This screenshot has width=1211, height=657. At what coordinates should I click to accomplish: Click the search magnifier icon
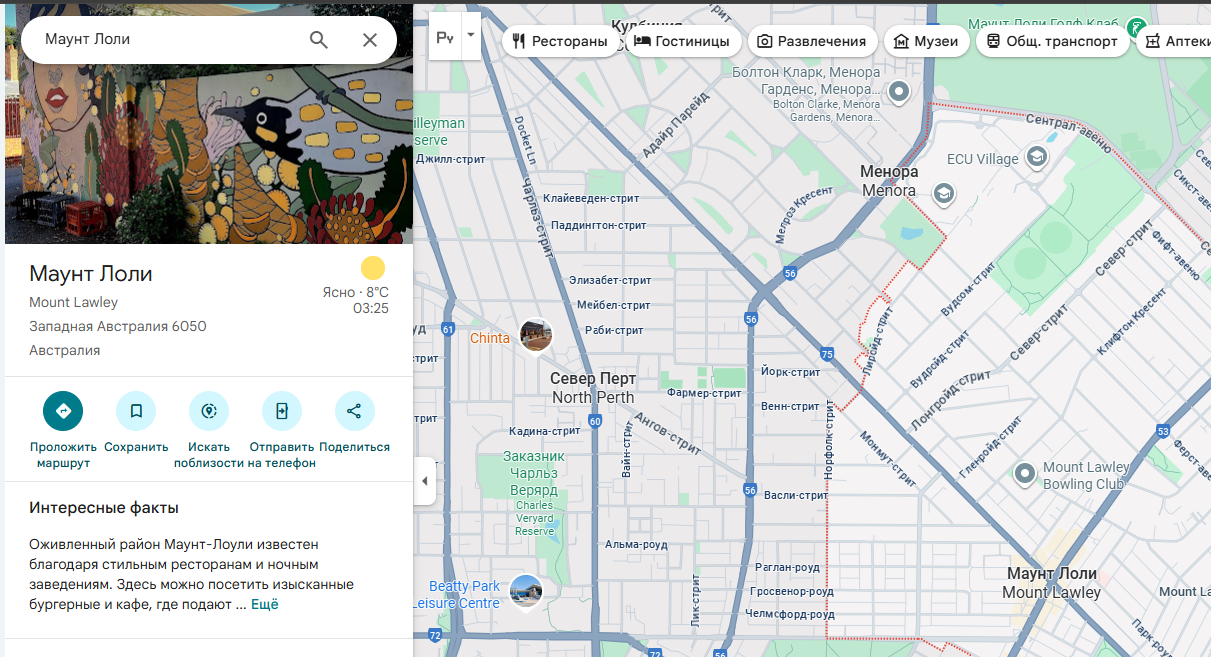point(319,40)
